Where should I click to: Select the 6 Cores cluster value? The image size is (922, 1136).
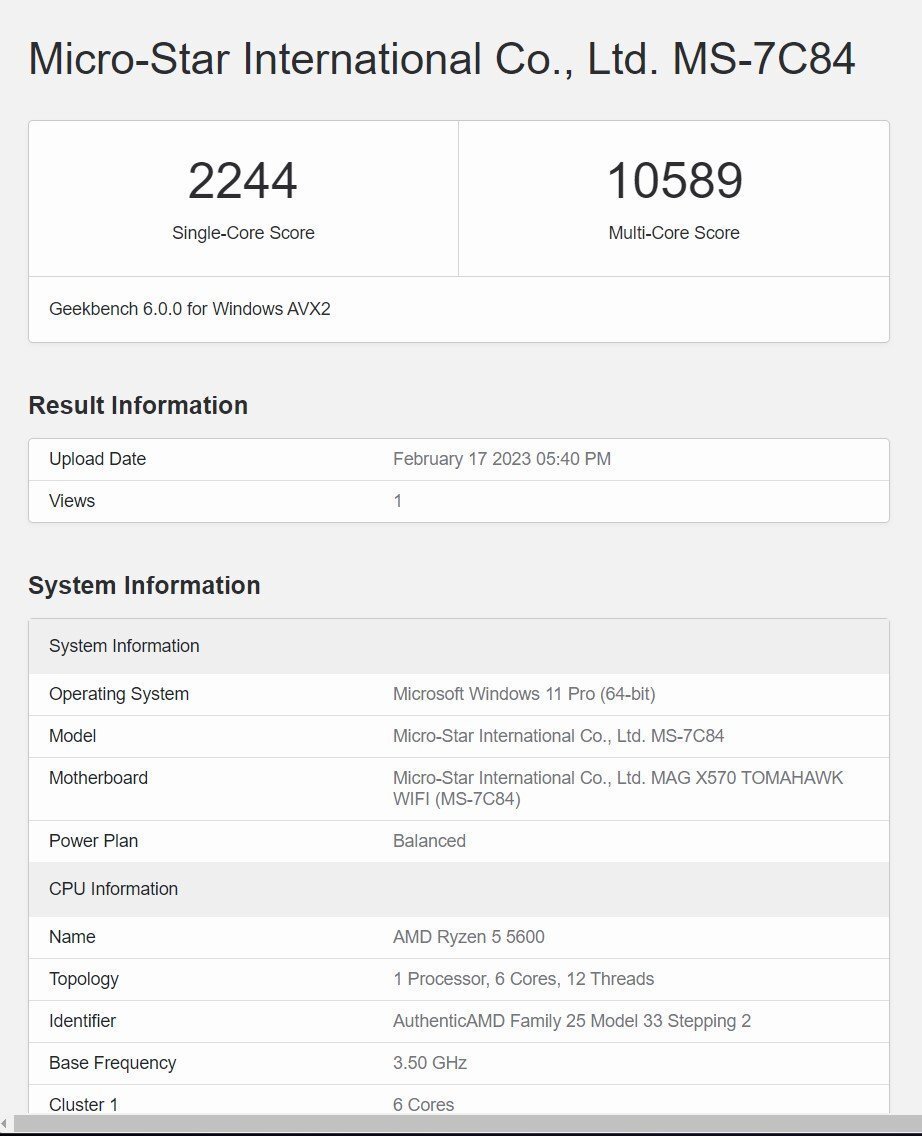click(424, 1104)
